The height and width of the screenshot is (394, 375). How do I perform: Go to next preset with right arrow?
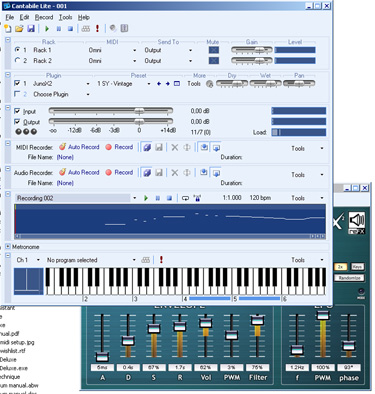pyautogui.click(x=168, y=84)
